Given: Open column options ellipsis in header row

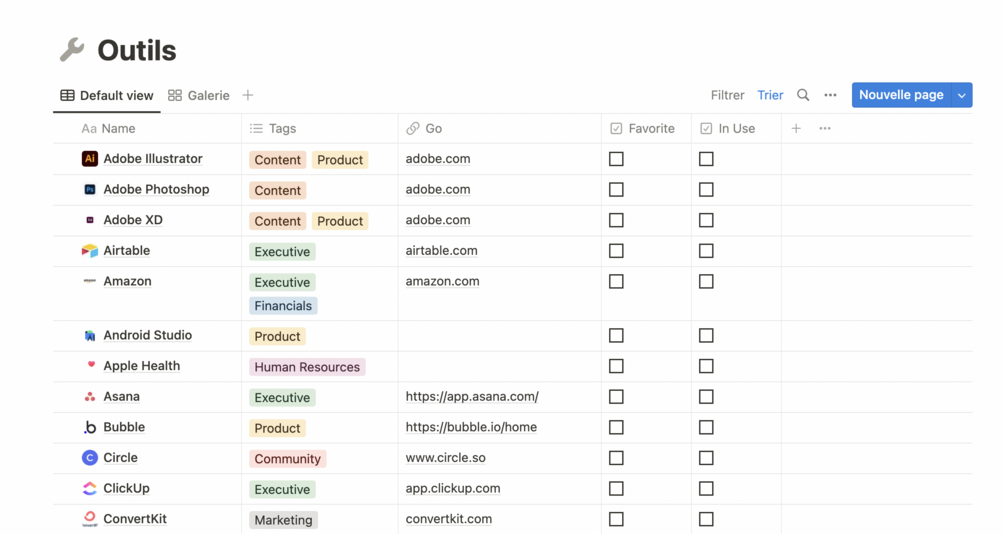Looking at the screenshot, I should 825,128.
